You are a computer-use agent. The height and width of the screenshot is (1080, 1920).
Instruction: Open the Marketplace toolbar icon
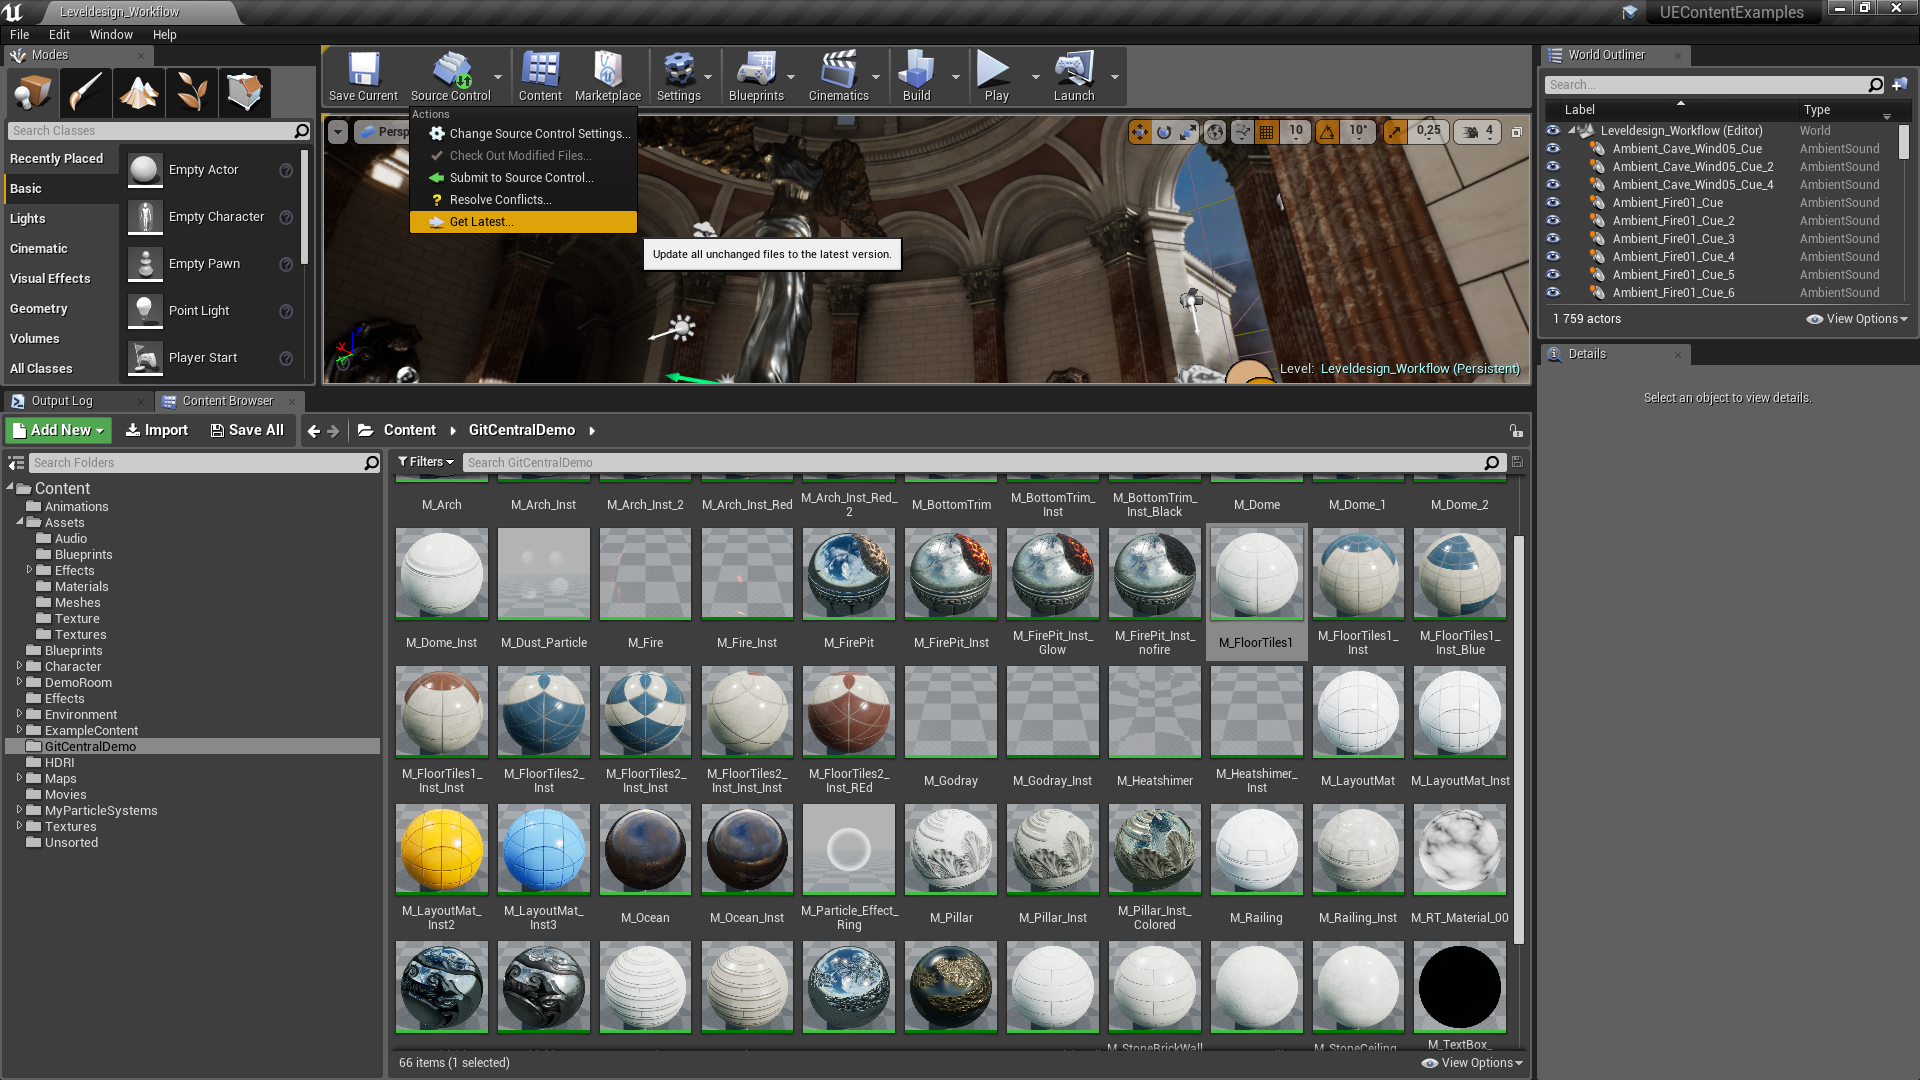pyautogui.click(x=607, y=76)
